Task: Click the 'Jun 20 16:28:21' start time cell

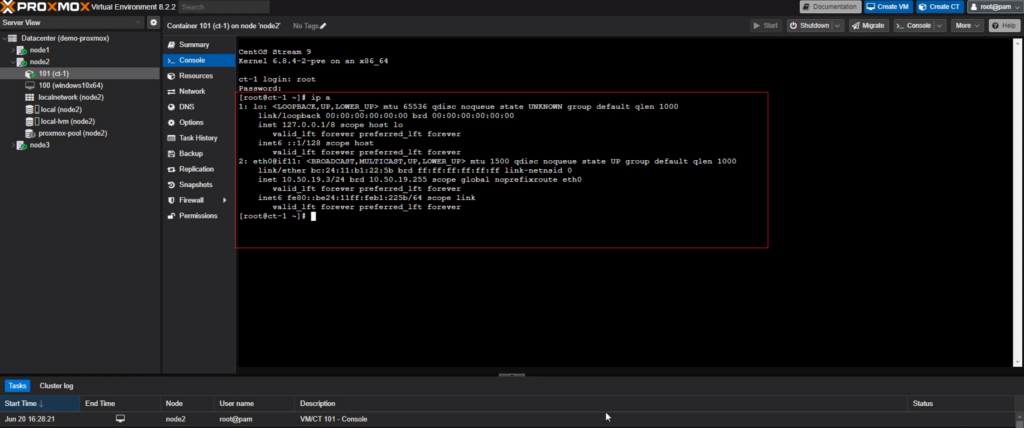Action: [29, 419]
